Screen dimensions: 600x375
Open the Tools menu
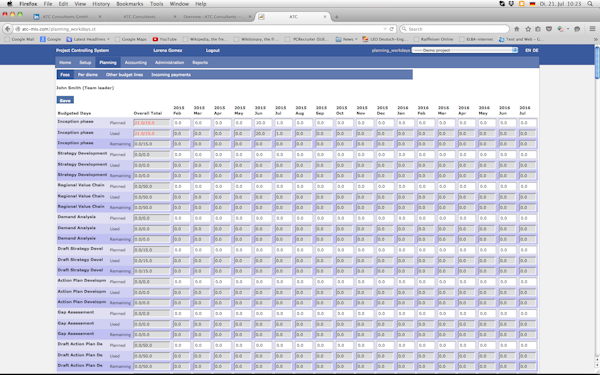point(157,4)
